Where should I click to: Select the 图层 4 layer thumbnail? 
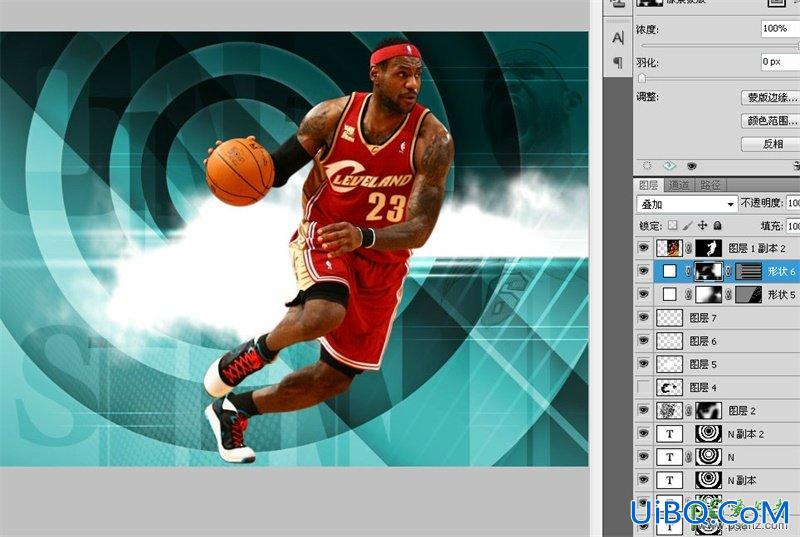click(x=669, y=388)
